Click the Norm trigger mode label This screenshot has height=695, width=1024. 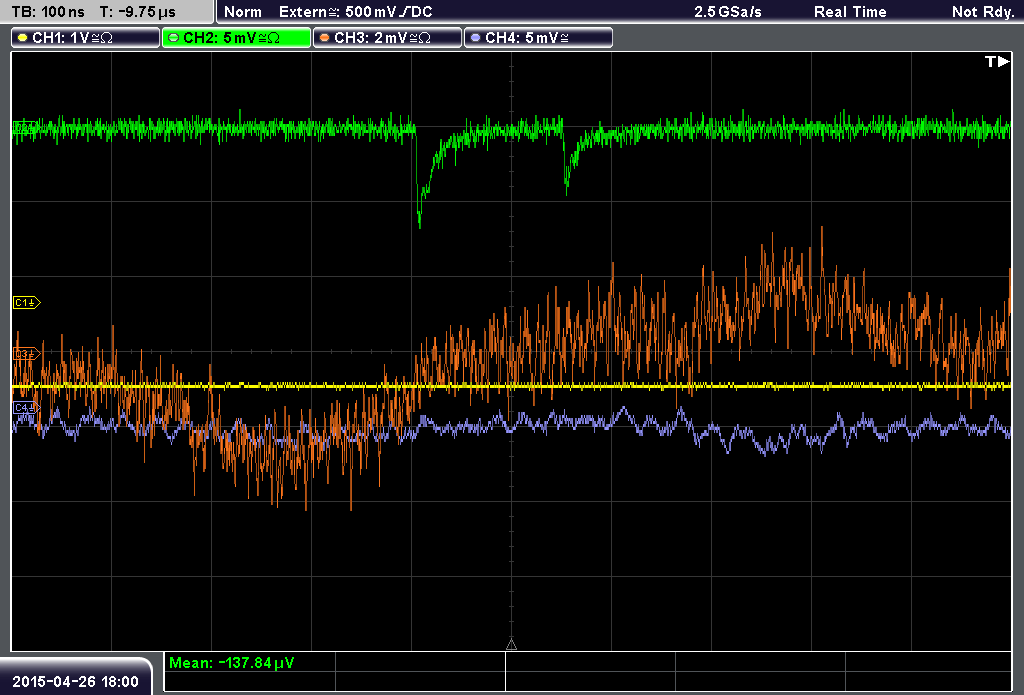coord(243,12)
